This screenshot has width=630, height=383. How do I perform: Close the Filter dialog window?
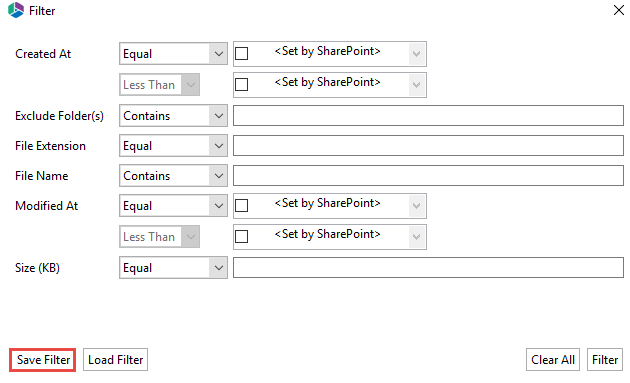618,10
